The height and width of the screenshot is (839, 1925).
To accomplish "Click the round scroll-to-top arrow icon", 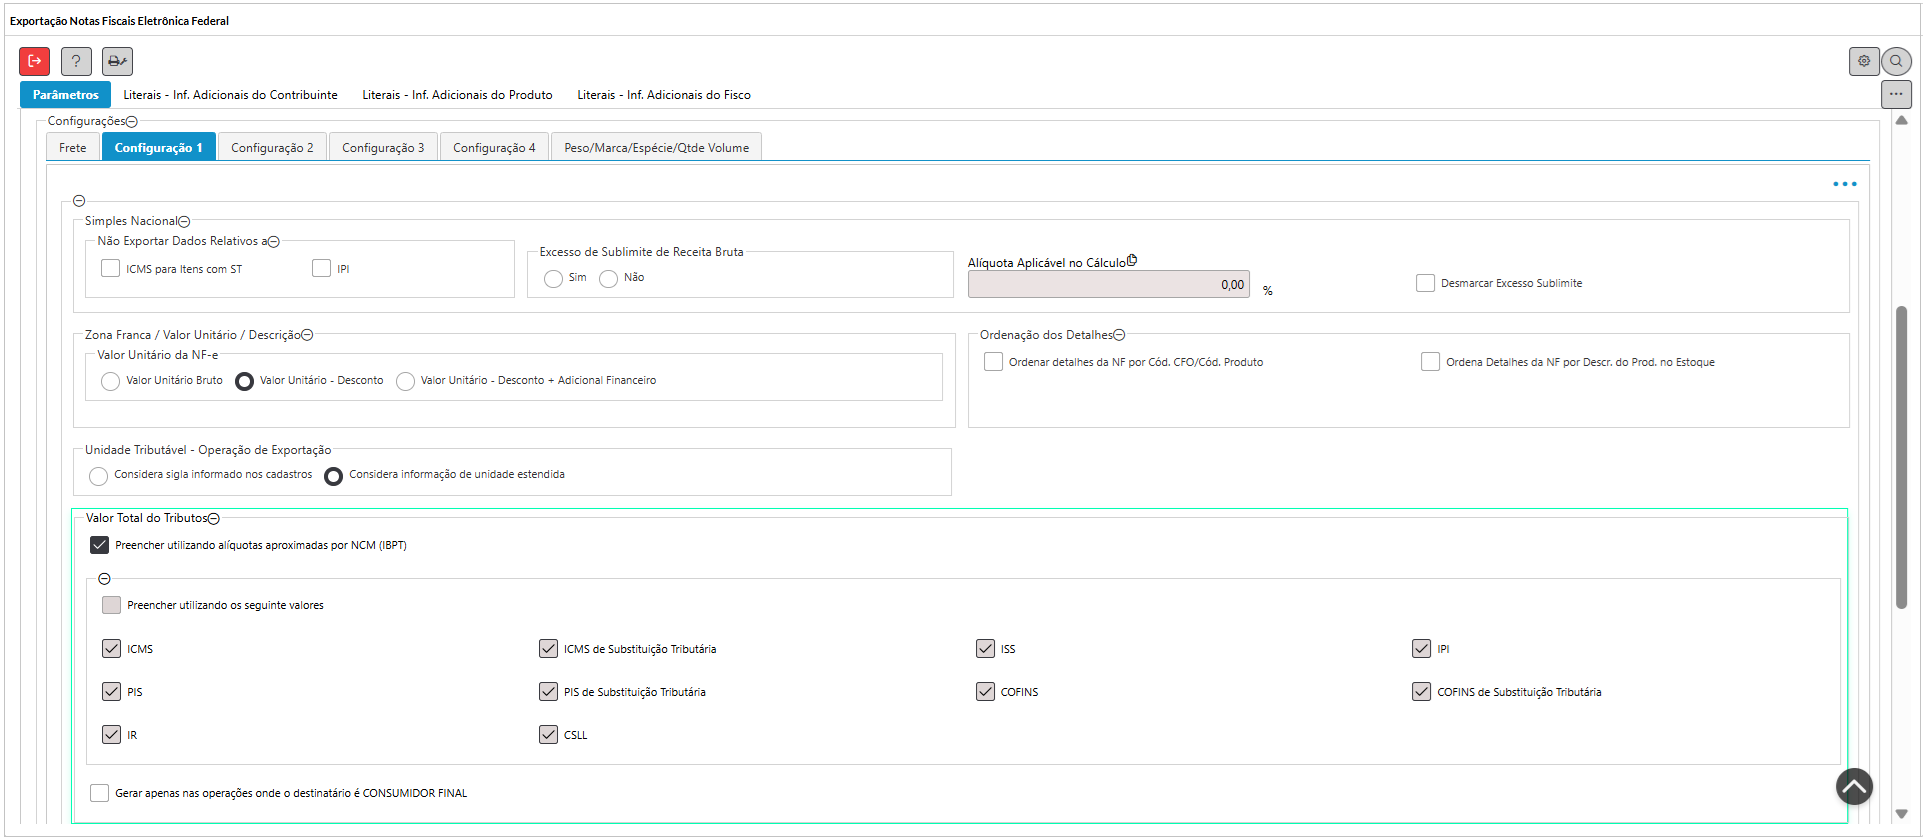I will point(1854,787).
